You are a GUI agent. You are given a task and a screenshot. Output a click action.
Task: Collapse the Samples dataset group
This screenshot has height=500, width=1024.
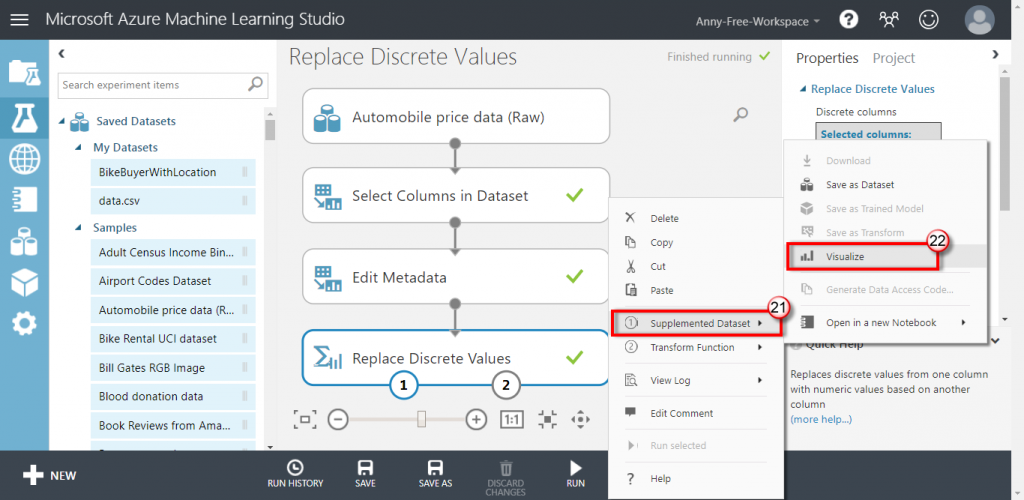click(x=81, y=228)
